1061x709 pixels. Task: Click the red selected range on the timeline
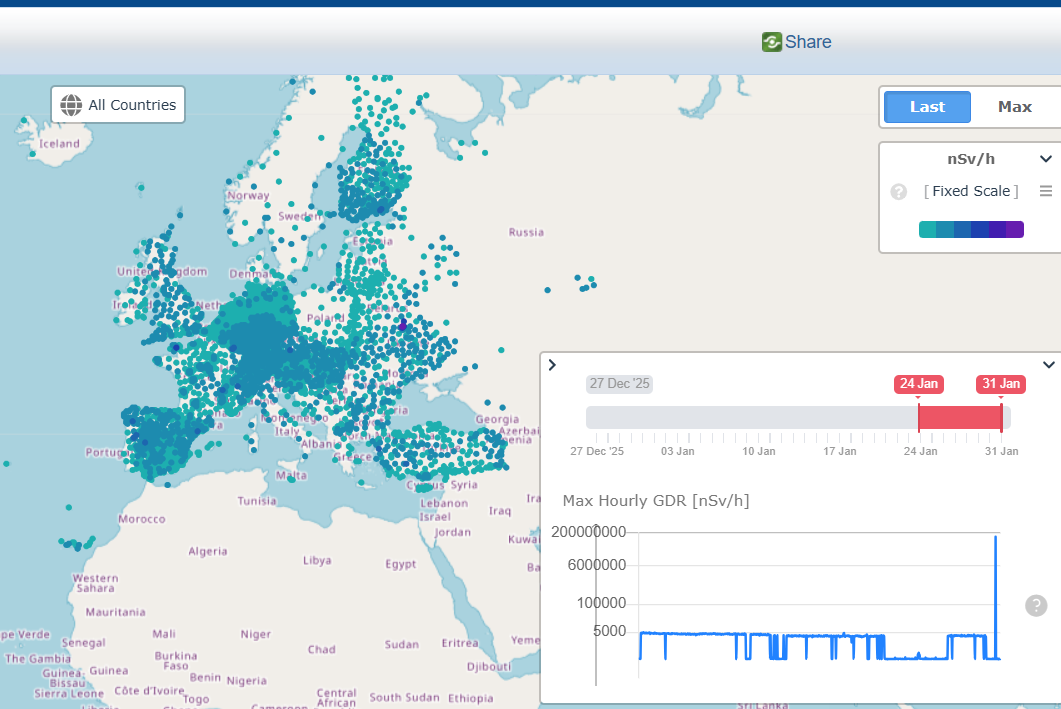(960, 418)
